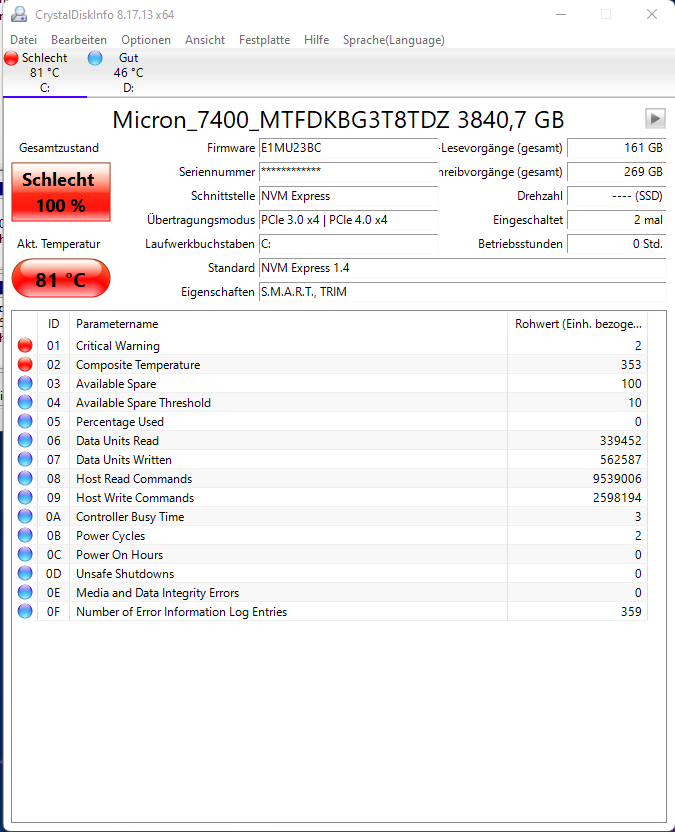Click the total reads value 161 GB
Viewport: 675px width, 832px height.
pyautogui.click(x=617, y=148)
